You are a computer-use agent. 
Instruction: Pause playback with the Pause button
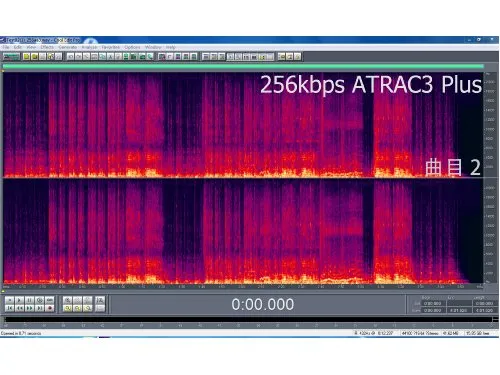click(x=29, y=300)
